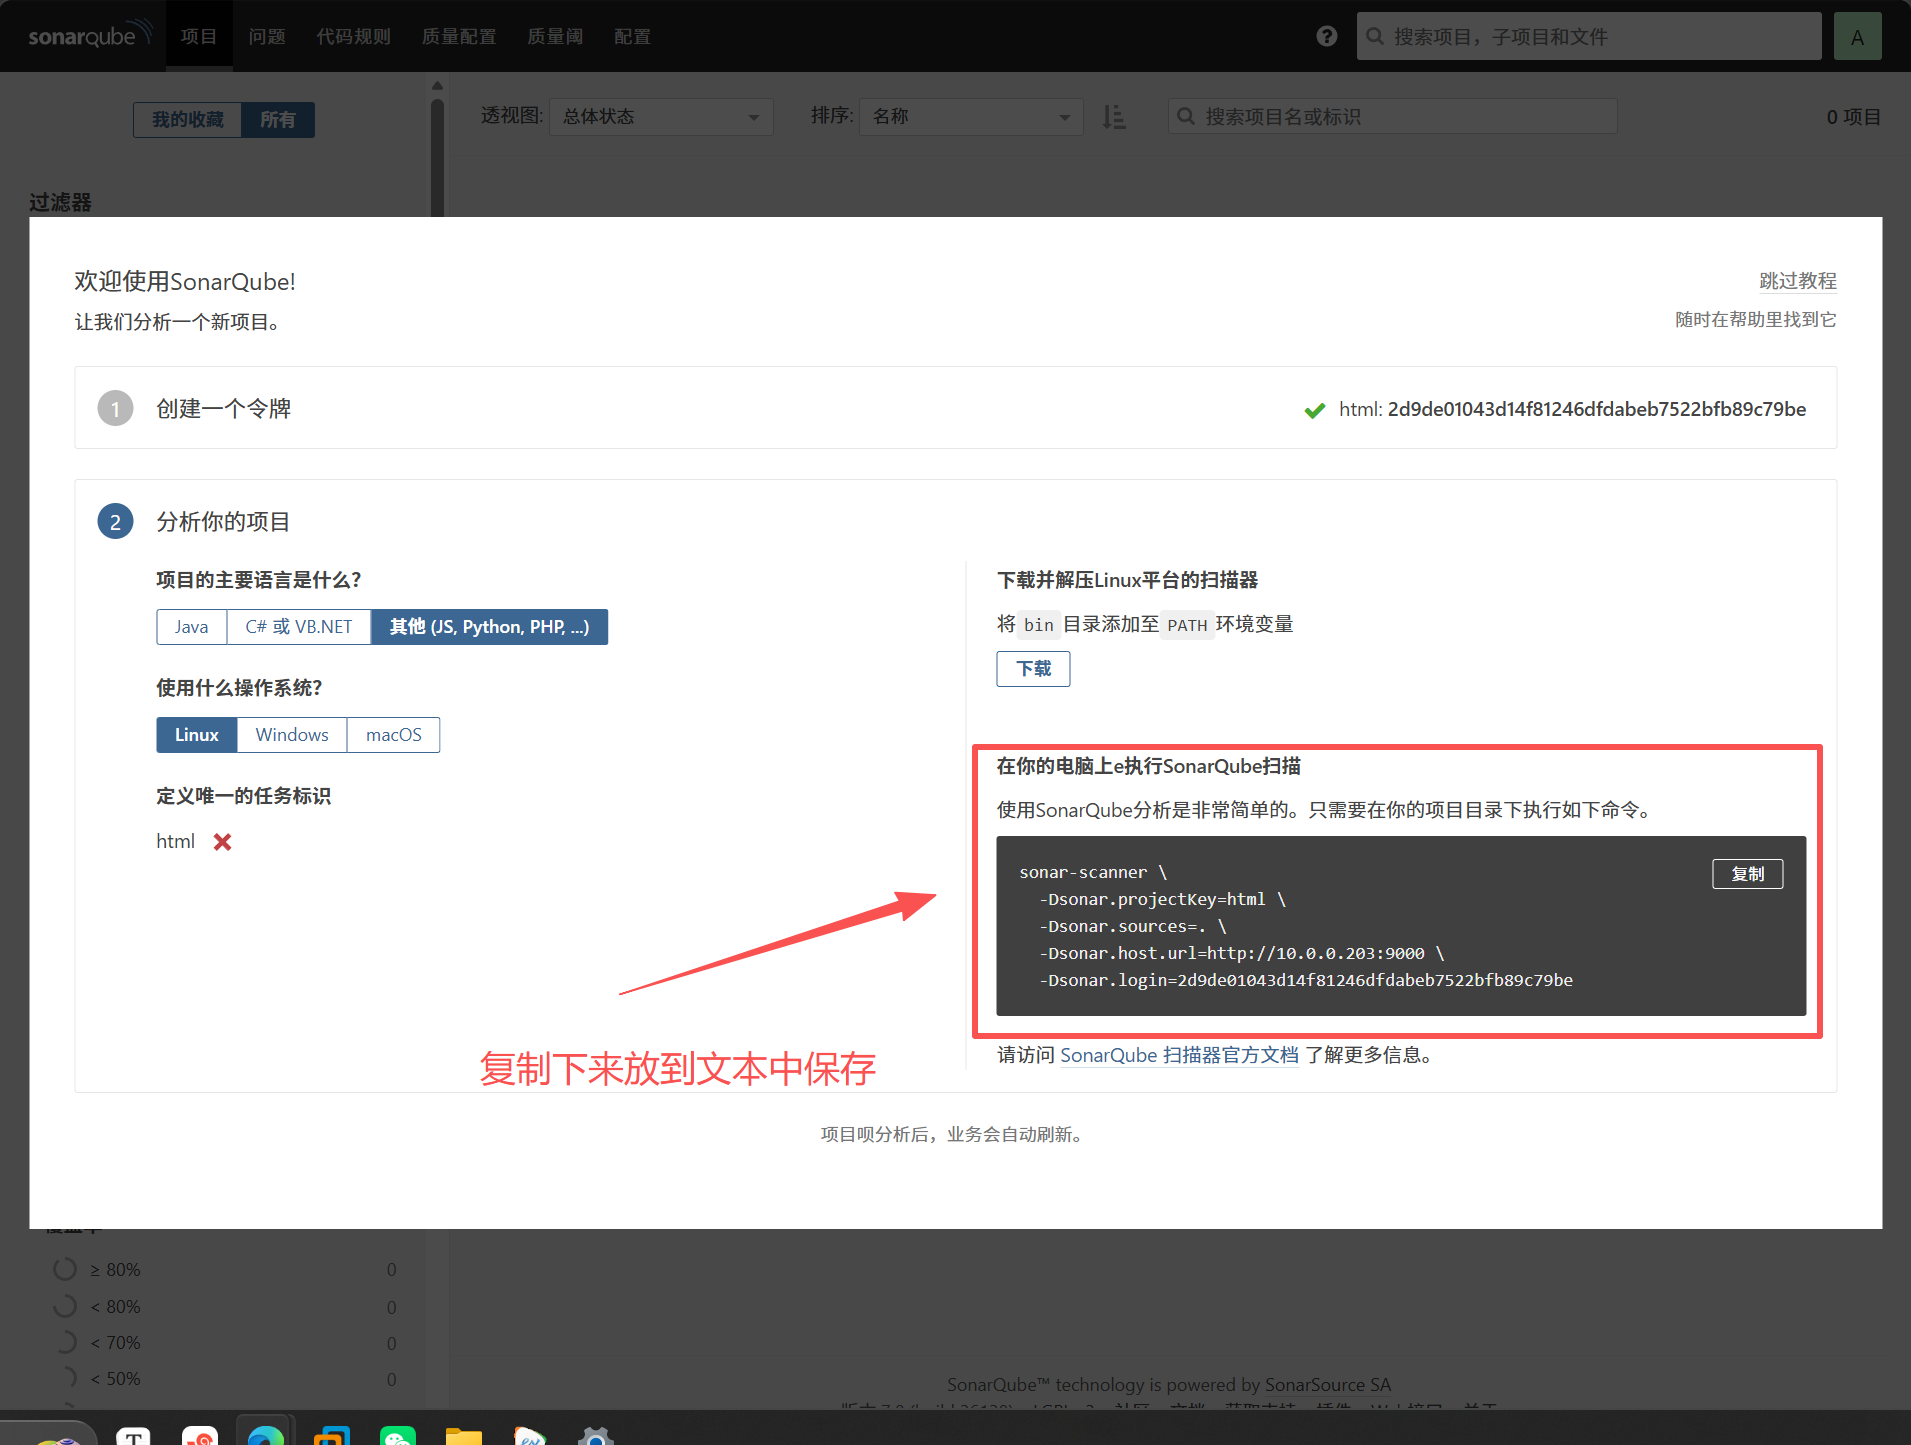Click 跳过教程 to skip the tutorial

[x=1798, y=281]
